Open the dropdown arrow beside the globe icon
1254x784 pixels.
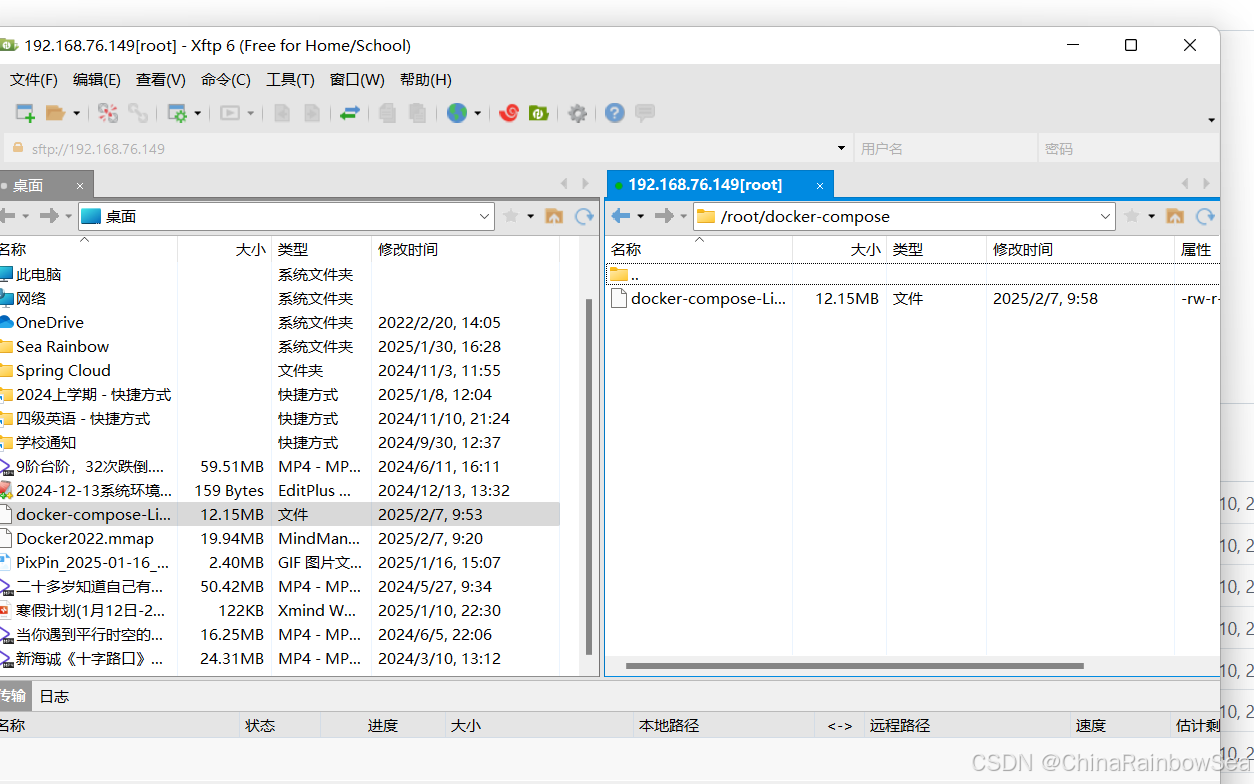click(x=475, y=113)
